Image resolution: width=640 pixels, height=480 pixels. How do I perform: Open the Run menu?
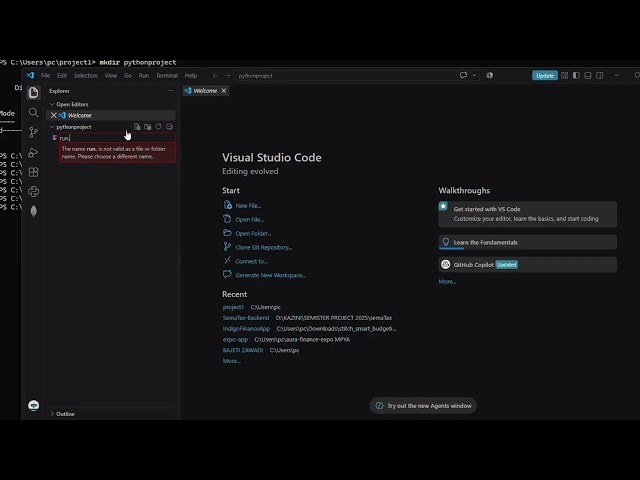point(144,76)
